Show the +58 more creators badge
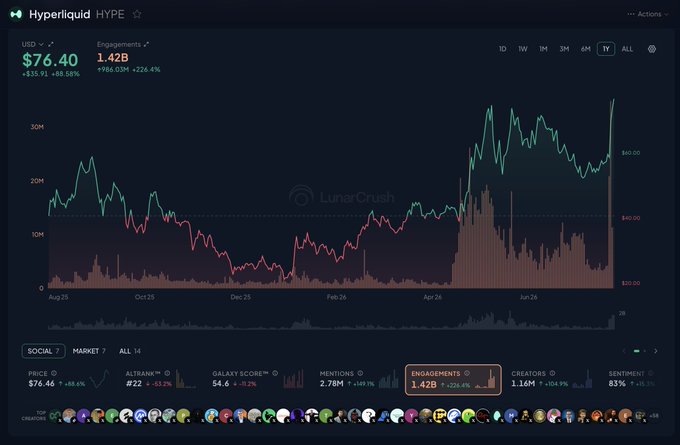This screenshot has height=445, width=680. tap(654, 416)
